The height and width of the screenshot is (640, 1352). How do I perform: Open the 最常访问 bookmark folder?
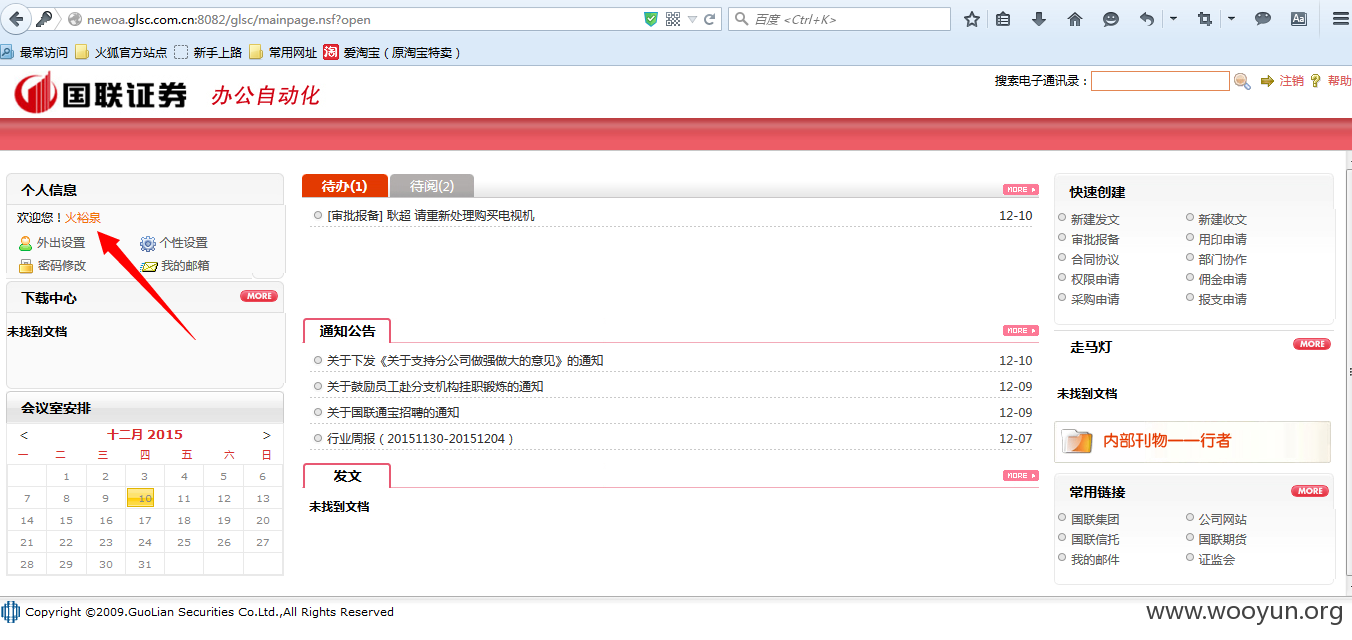pyautogui.click(x=35, y=52)
